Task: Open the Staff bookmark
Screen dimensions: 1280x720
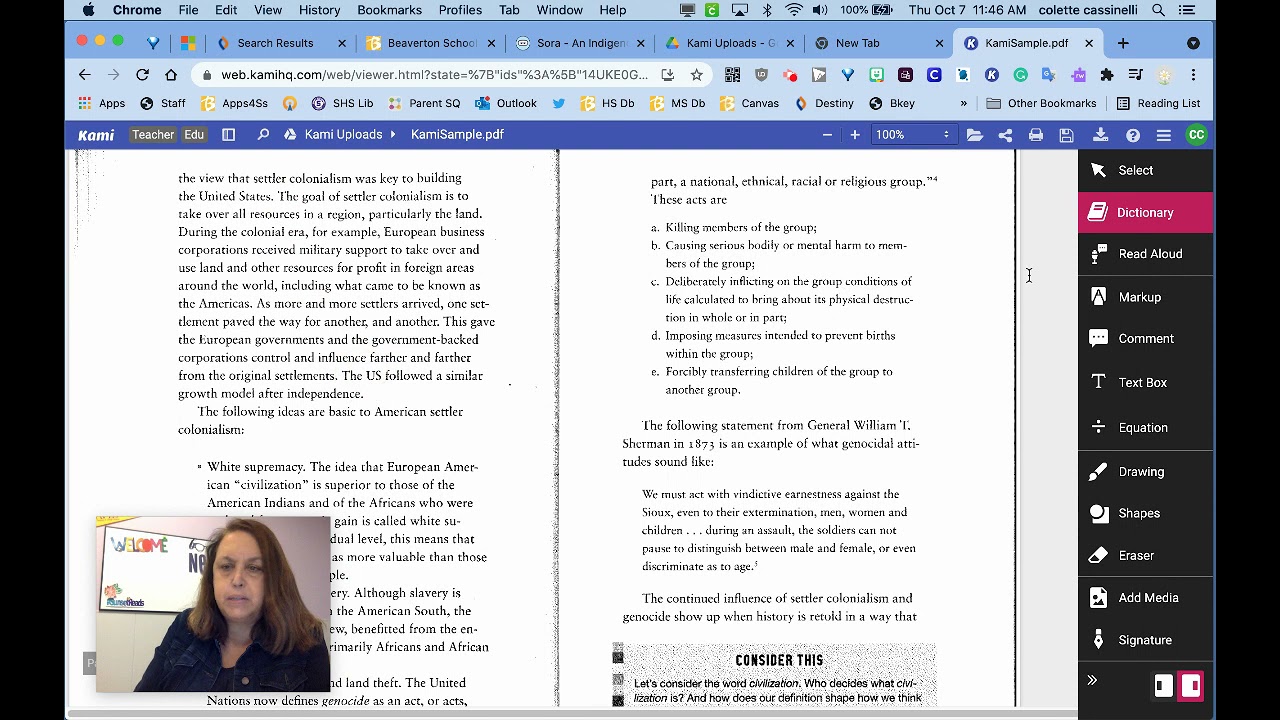Action: tap(163, 103)
